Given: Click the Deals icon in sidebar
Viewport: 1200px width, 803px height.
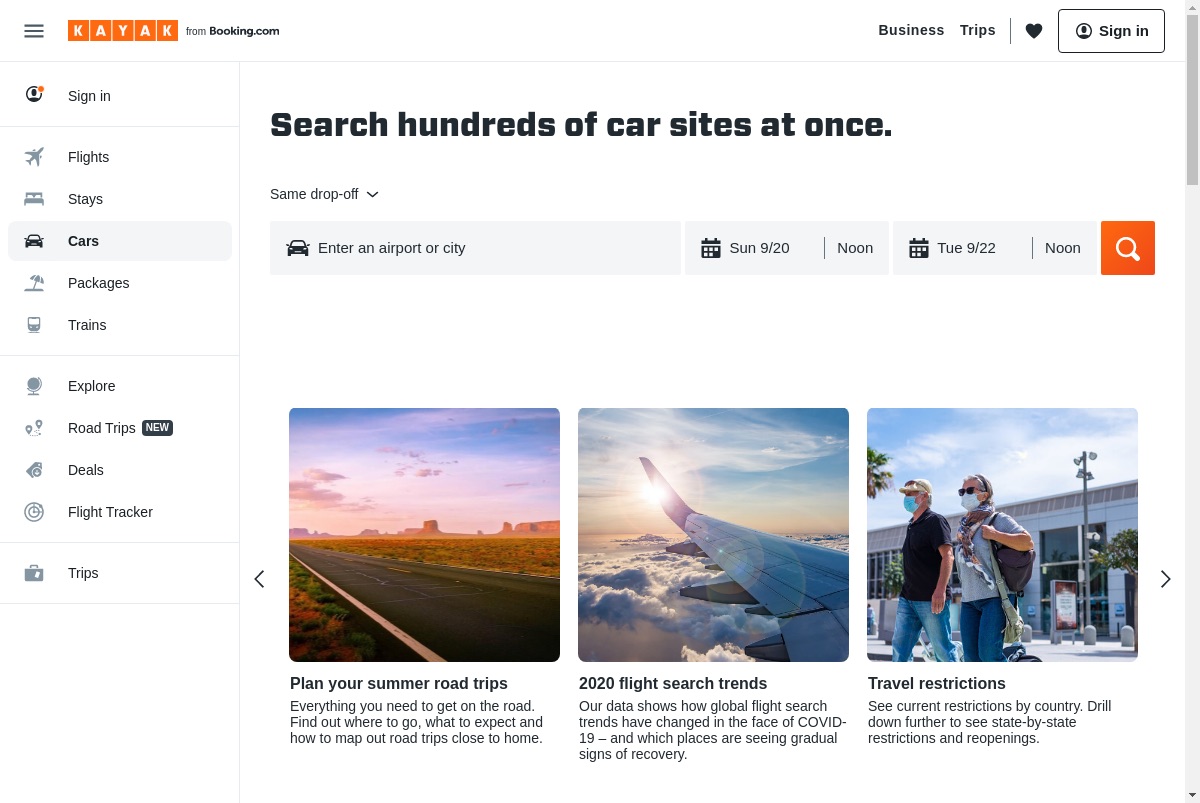Looking at the screenshot, I should tap(34, 470).
